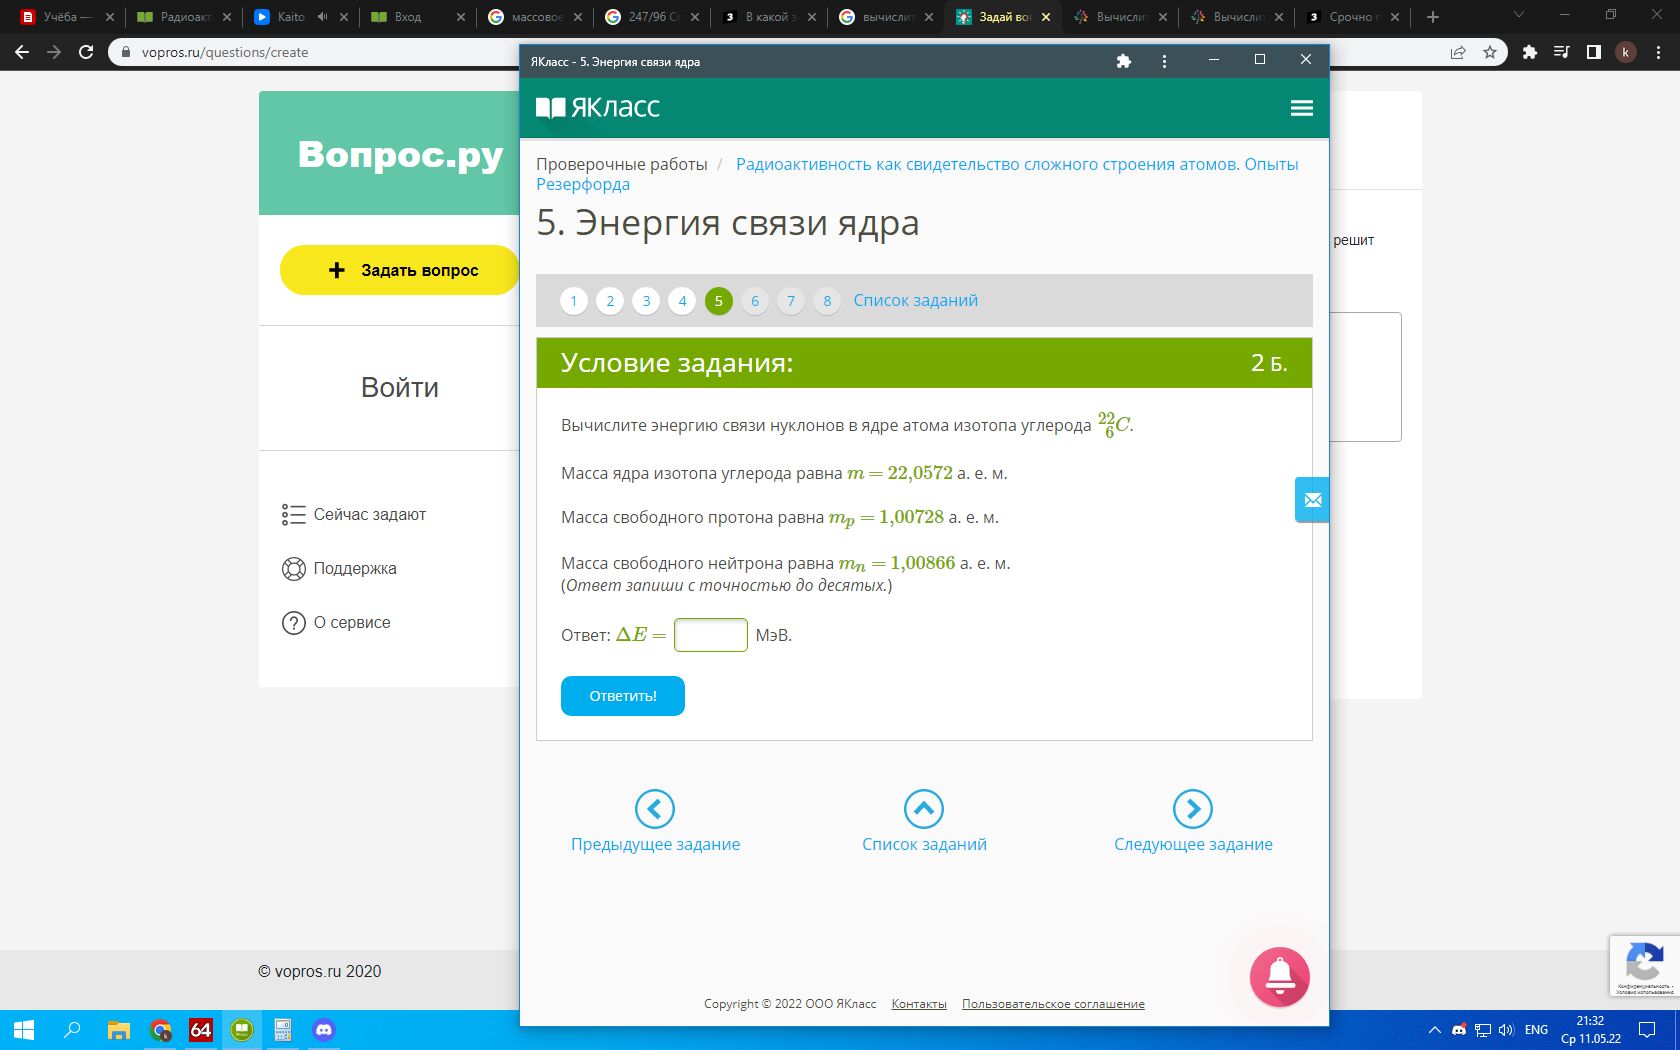Select task number 6
Viewport: 1680px width, 1050px height.
755,301
